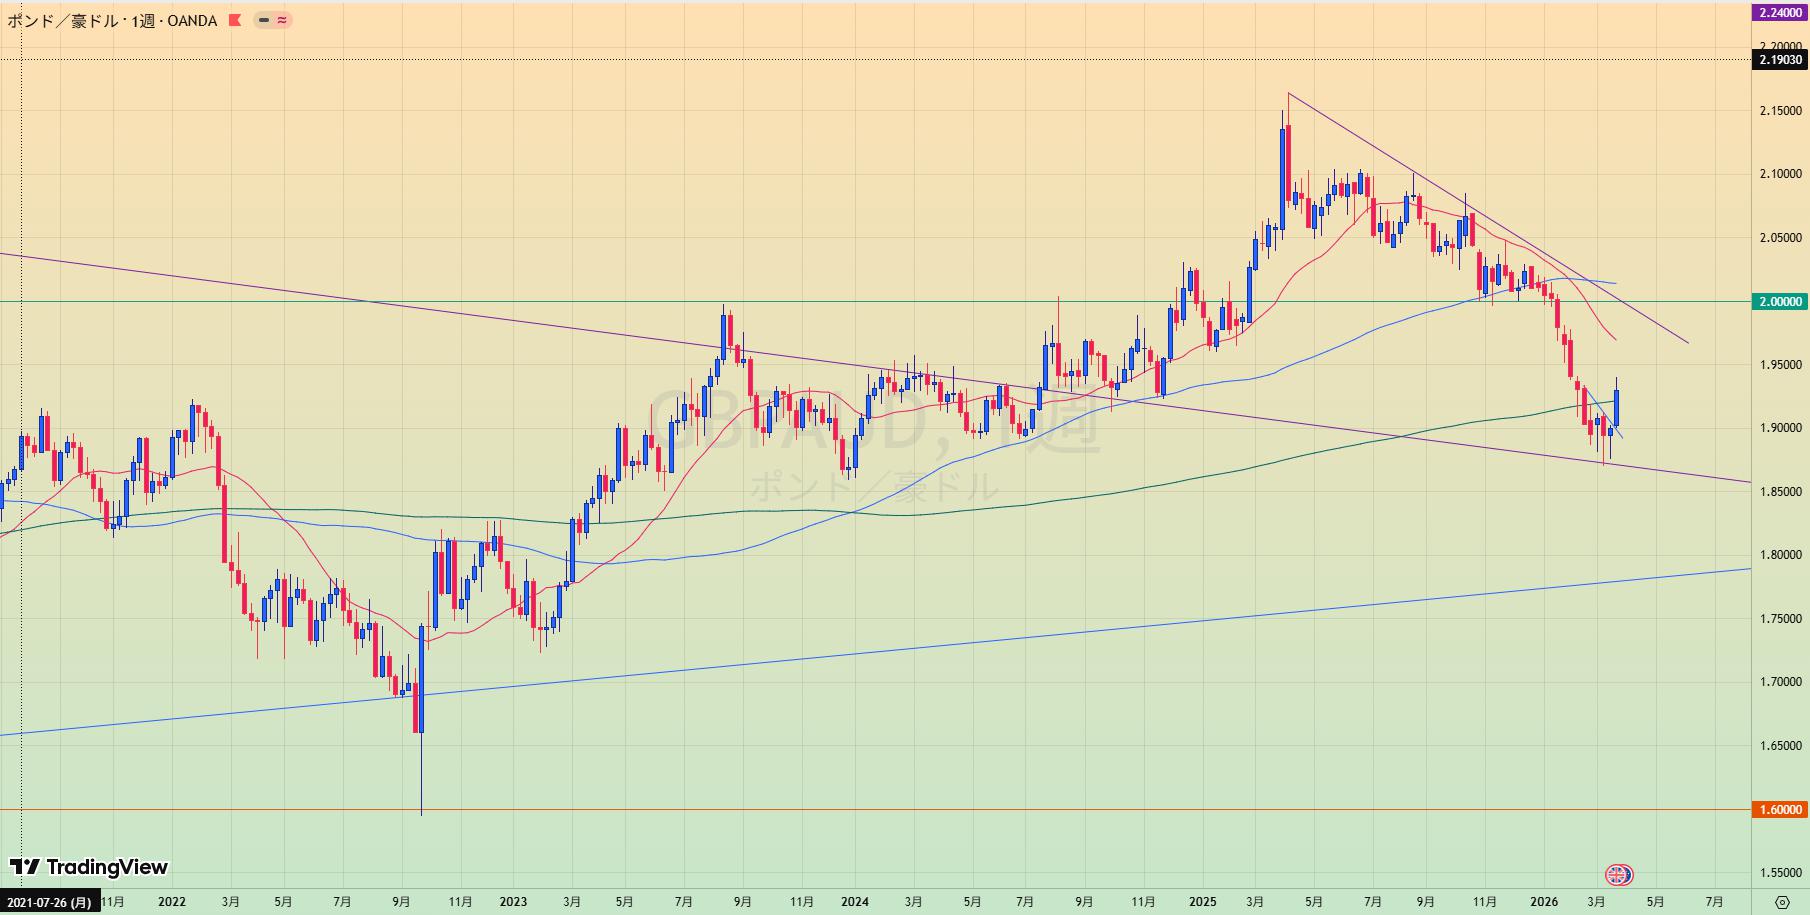Click the black 2.19030 crosshair price label
The height and width of the screenshot is (915, 1810).
tap(1780, 60)
